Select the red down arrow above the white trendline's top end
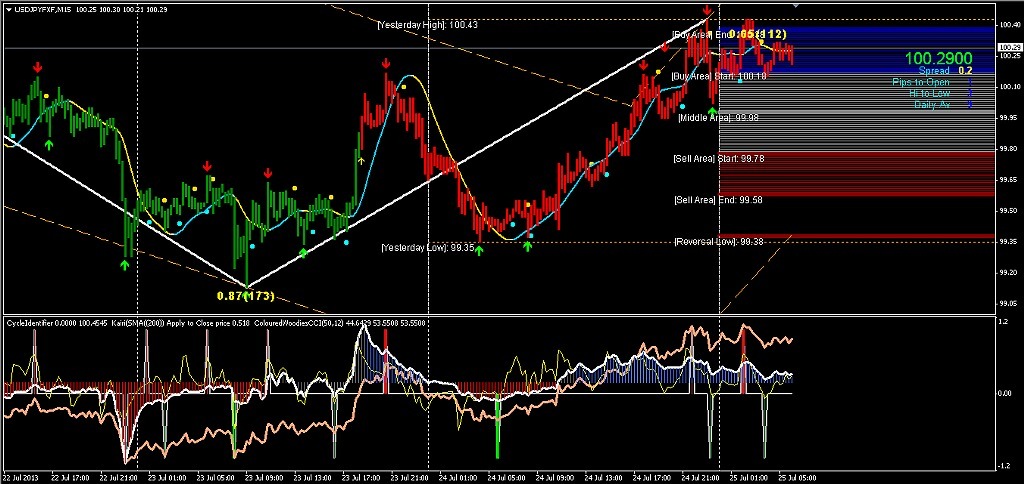The width and height of the screenshot is (1024, 484). click(707, 10)
